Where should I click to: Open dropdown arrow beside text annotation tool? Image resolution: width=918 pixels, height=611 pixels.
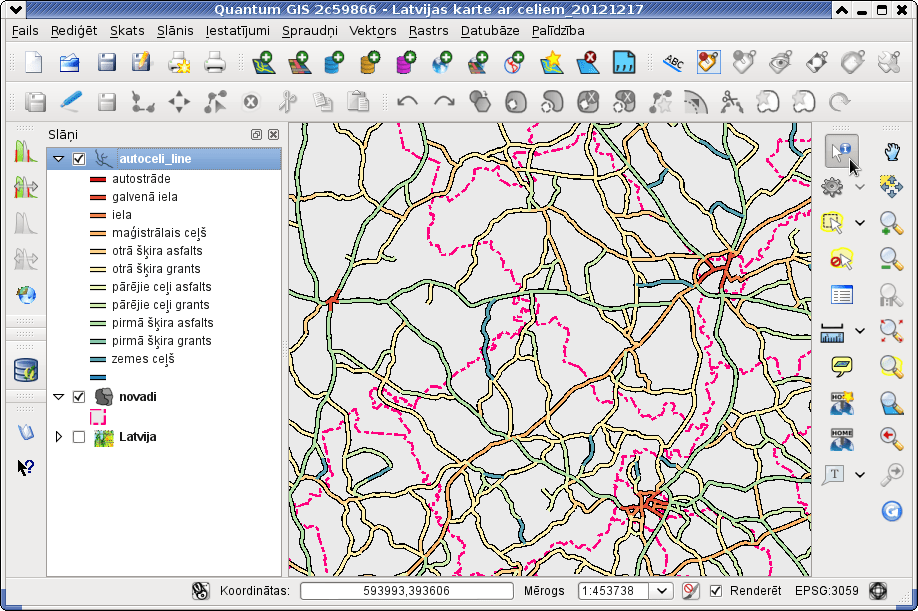click(x=859, y=475)
